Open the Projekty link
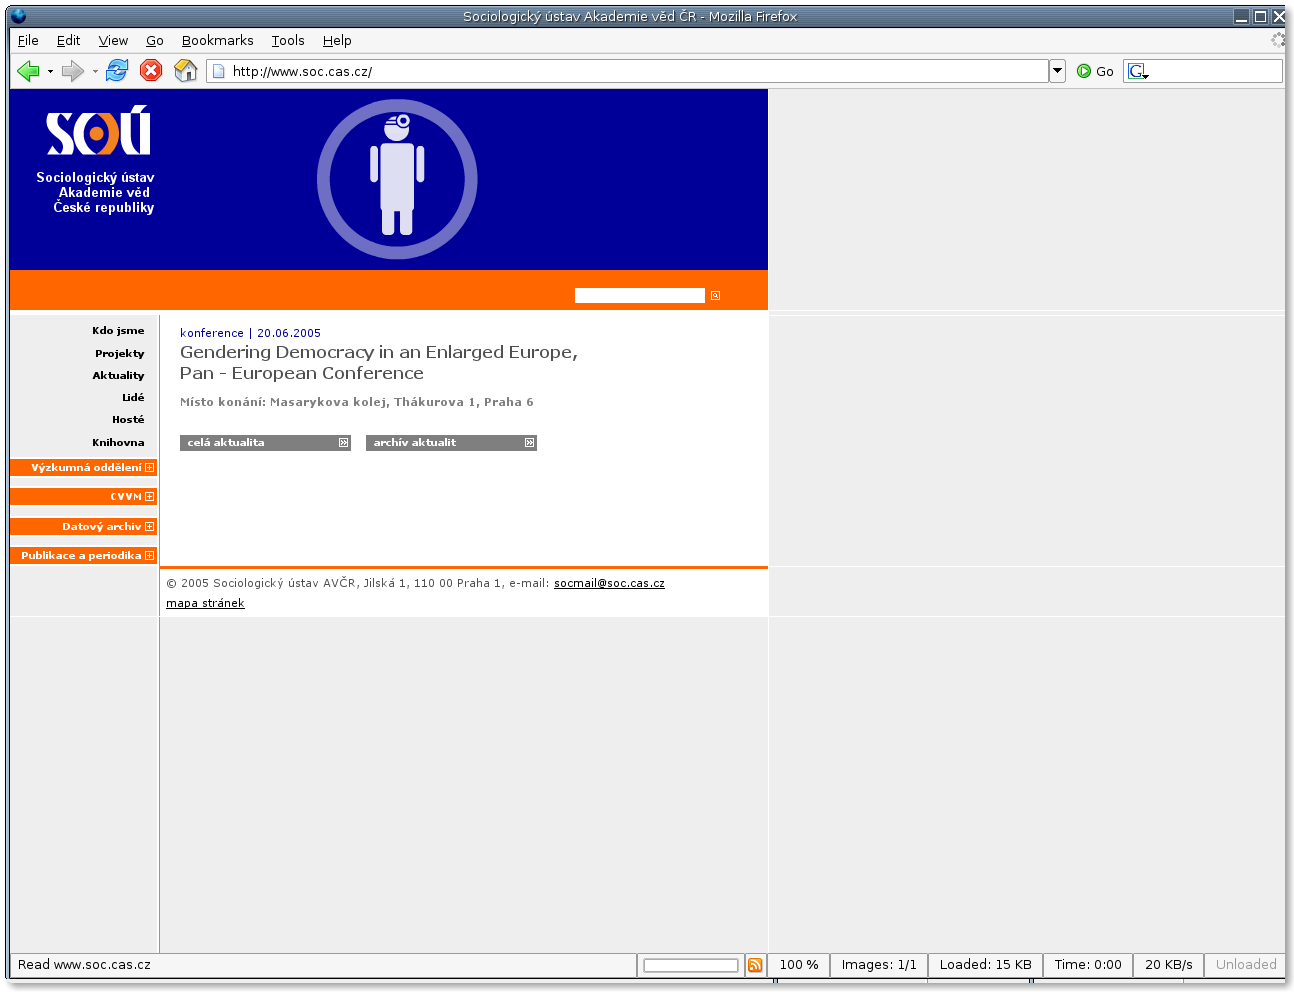The width and height of the screenshot is (1294, 992). pyautogui.click(x=120, y=353)
